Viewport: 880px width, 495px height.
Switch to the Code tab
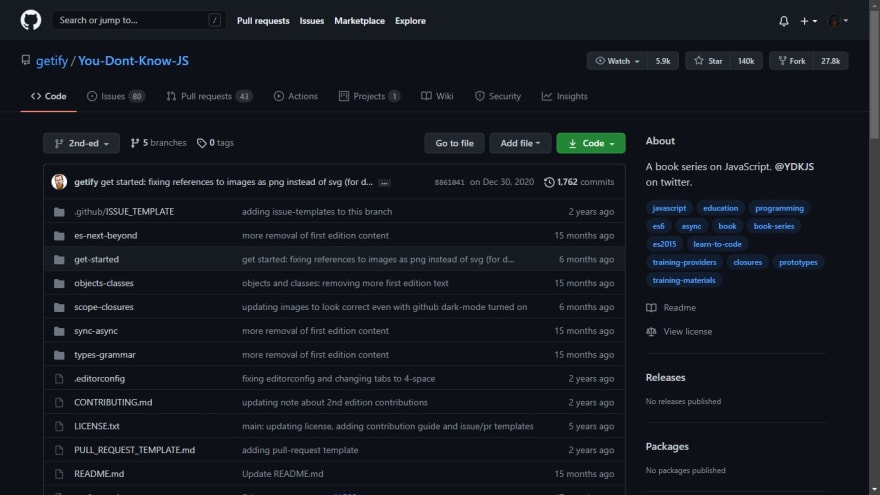coord(49,97)
